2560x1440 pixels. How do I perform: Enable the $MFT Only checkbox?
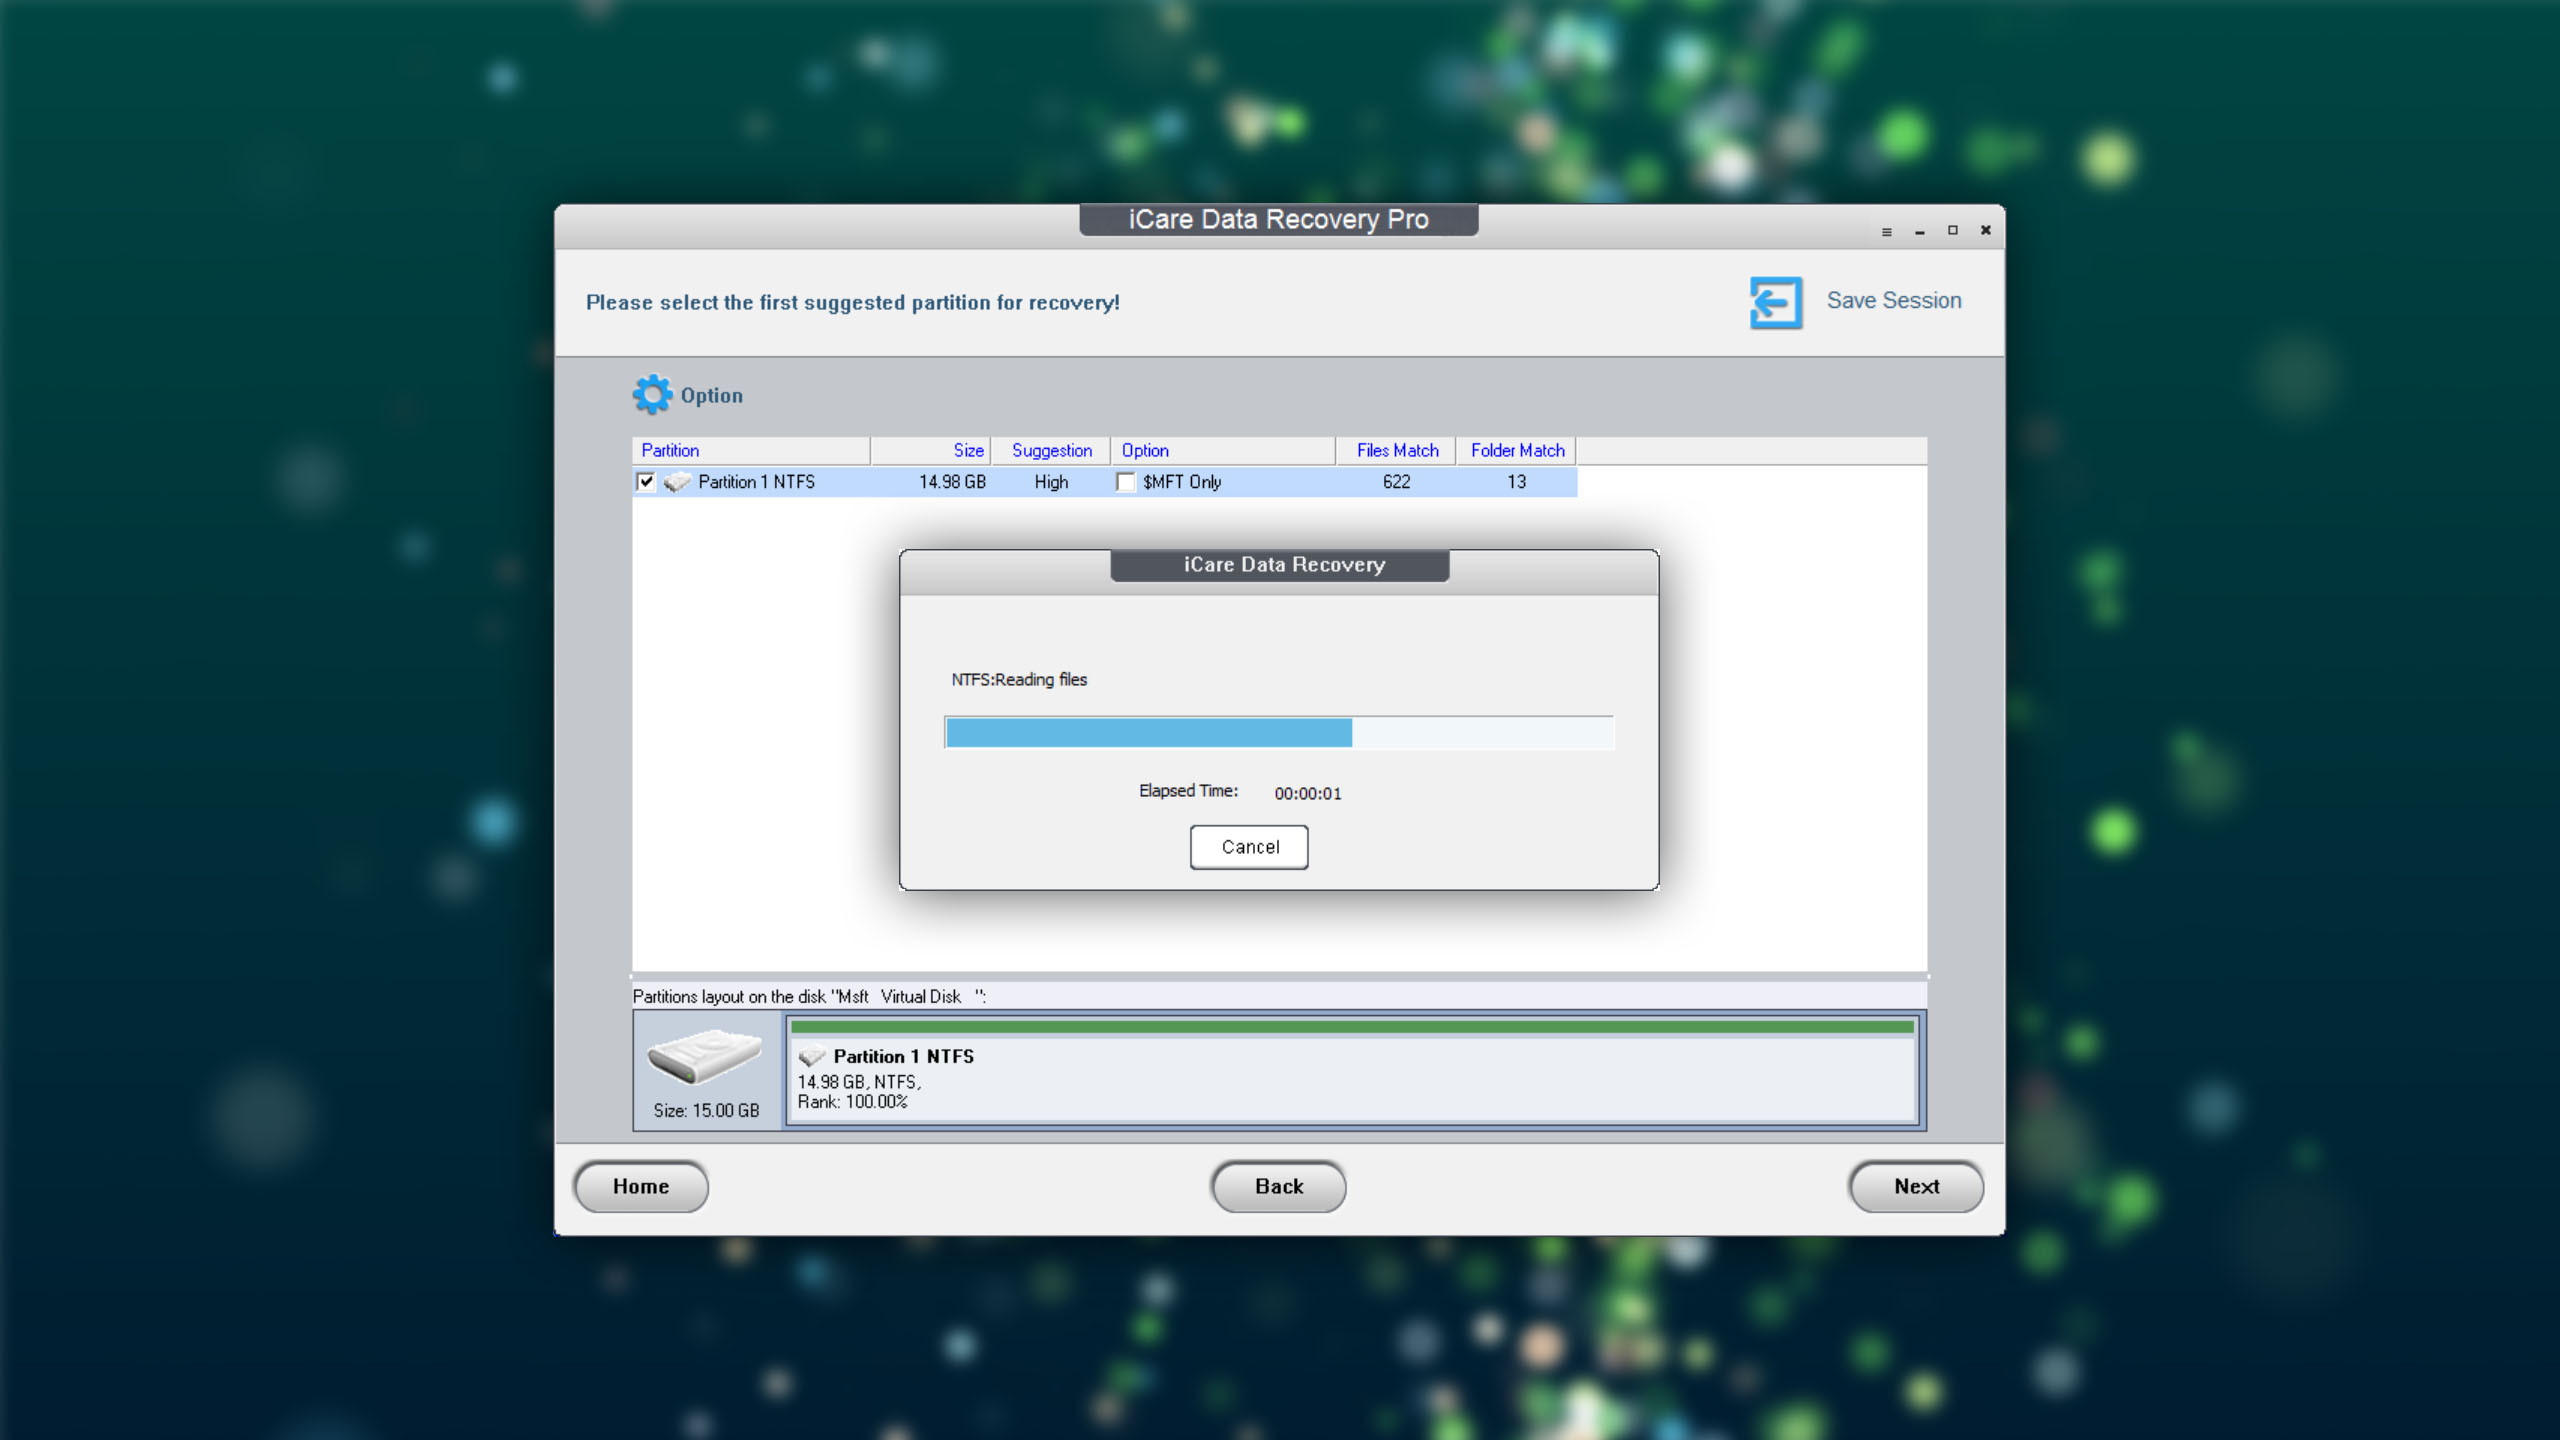tap(1126, 482)
